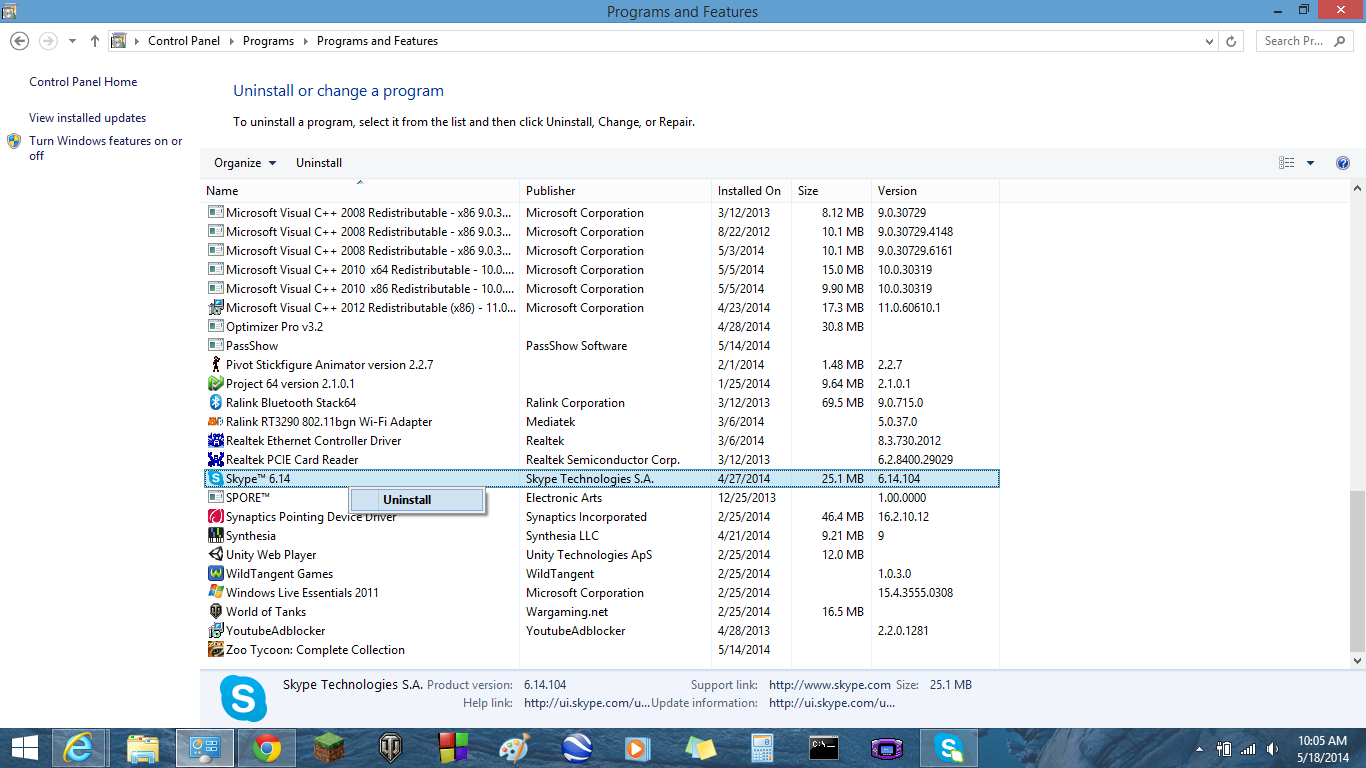Open Turn Windows features on or off
The width and height of the screenshot is (1366, 768).
point(106,148)
